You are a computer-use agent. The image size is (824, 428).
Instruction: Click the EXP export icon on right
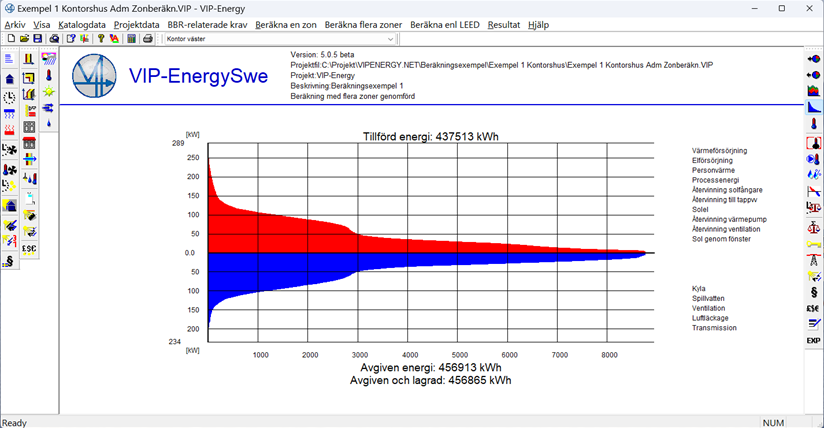tap(813, 341)
